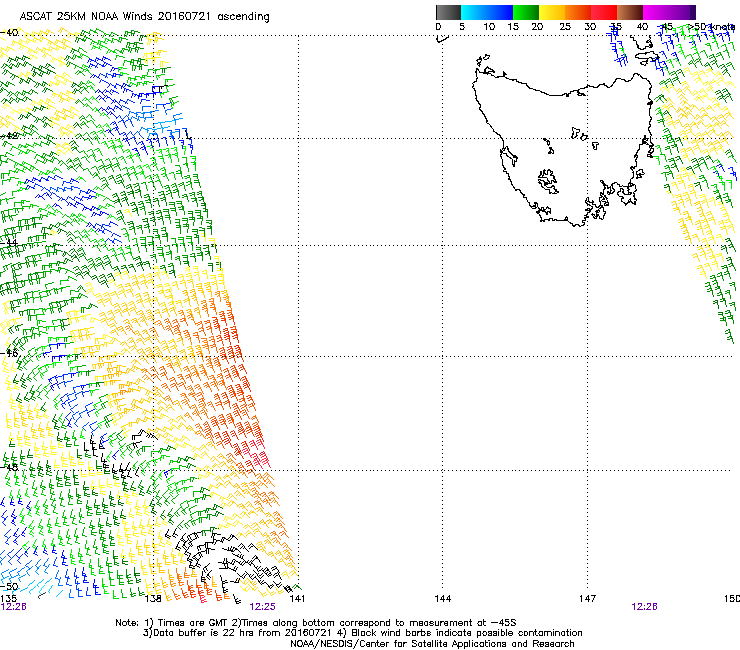
Task: Click the '25' legend scale label
Action: click(565, 27)
